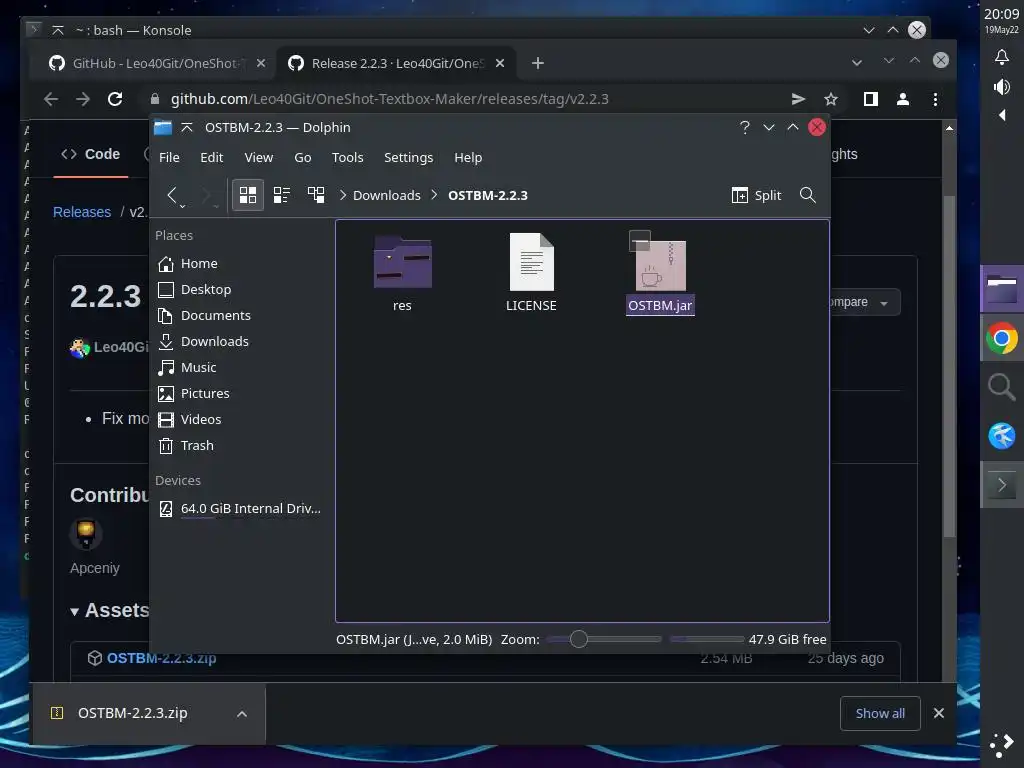Click OSTBM-2.2.3 breadcrumb segment
This screenshot has height=768, width=1024.
pos(488,195)
